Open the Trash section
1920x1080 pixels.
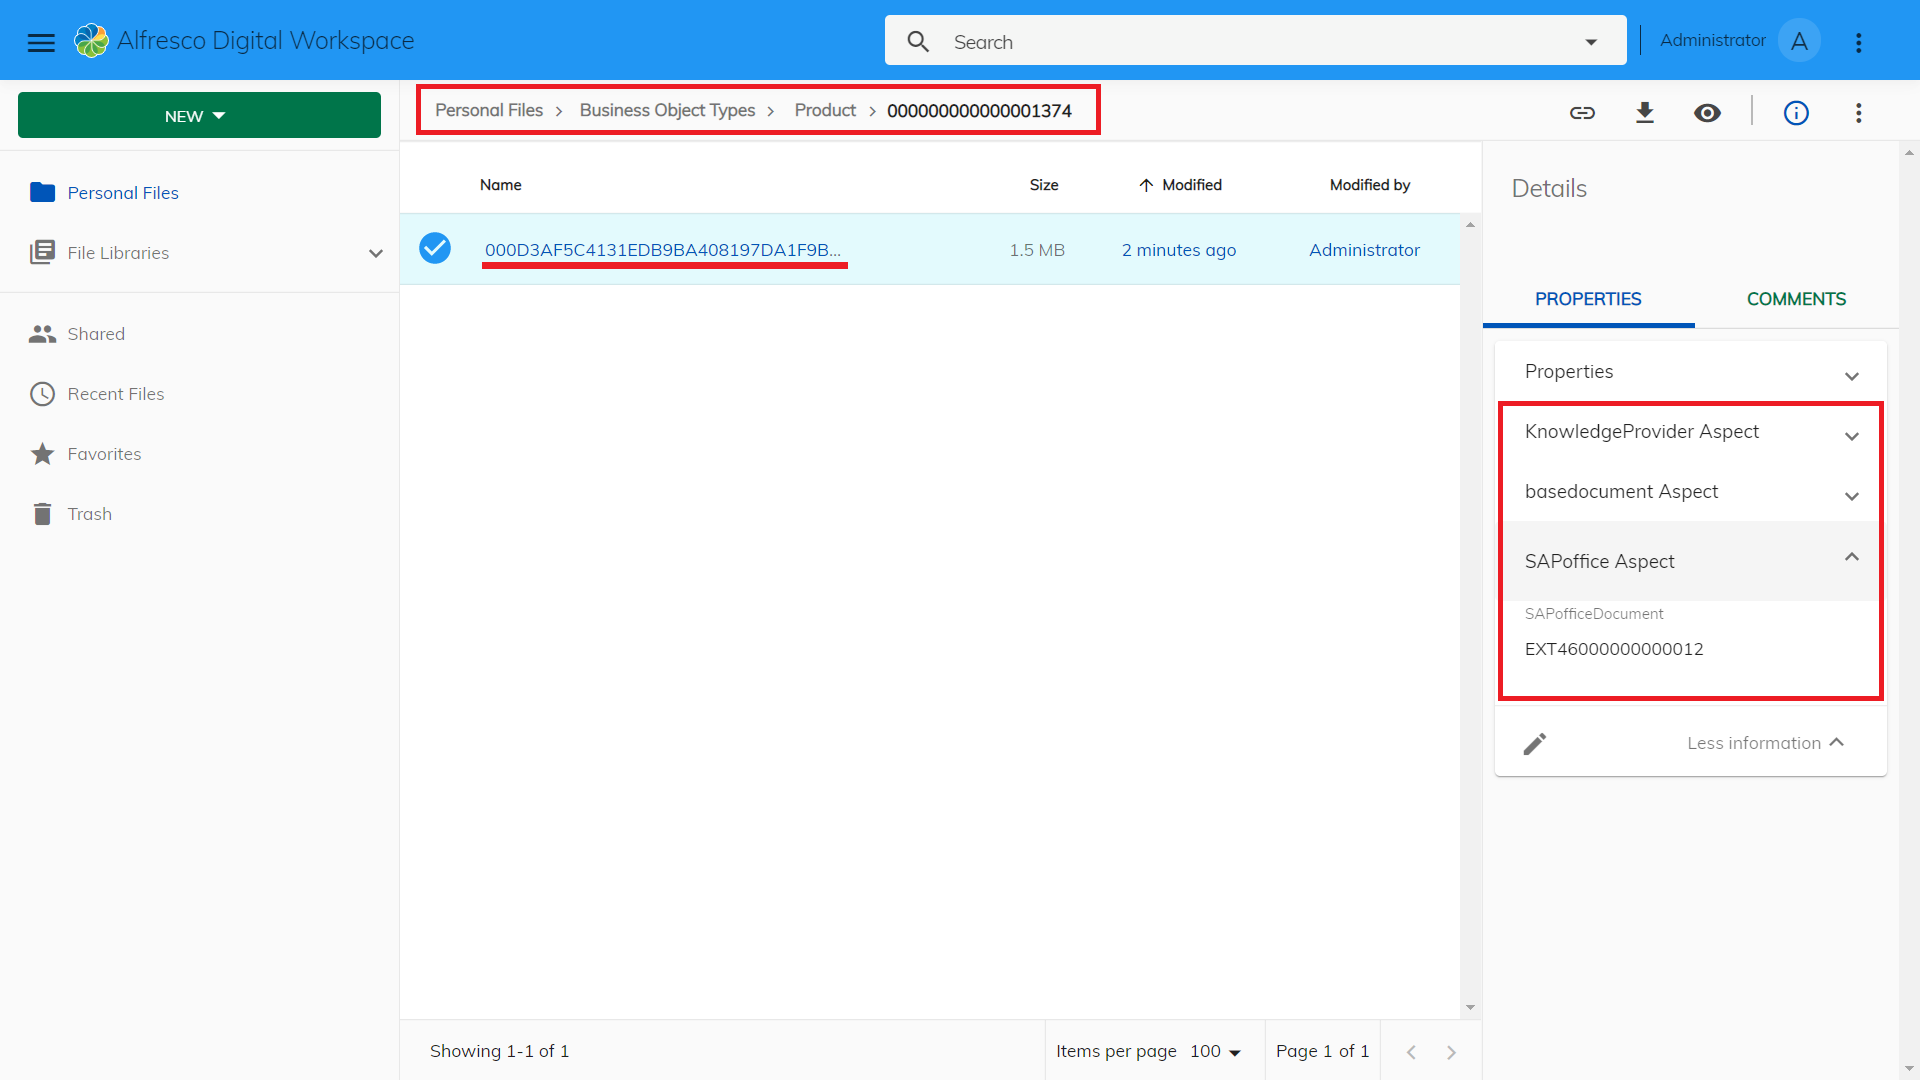click(x=89, y=513)
